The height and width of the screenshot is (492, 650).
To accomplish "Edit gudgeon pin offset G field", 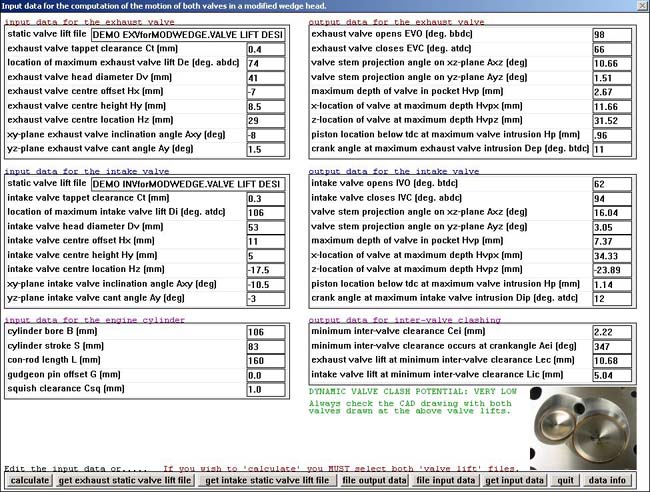I will (266, 375).
